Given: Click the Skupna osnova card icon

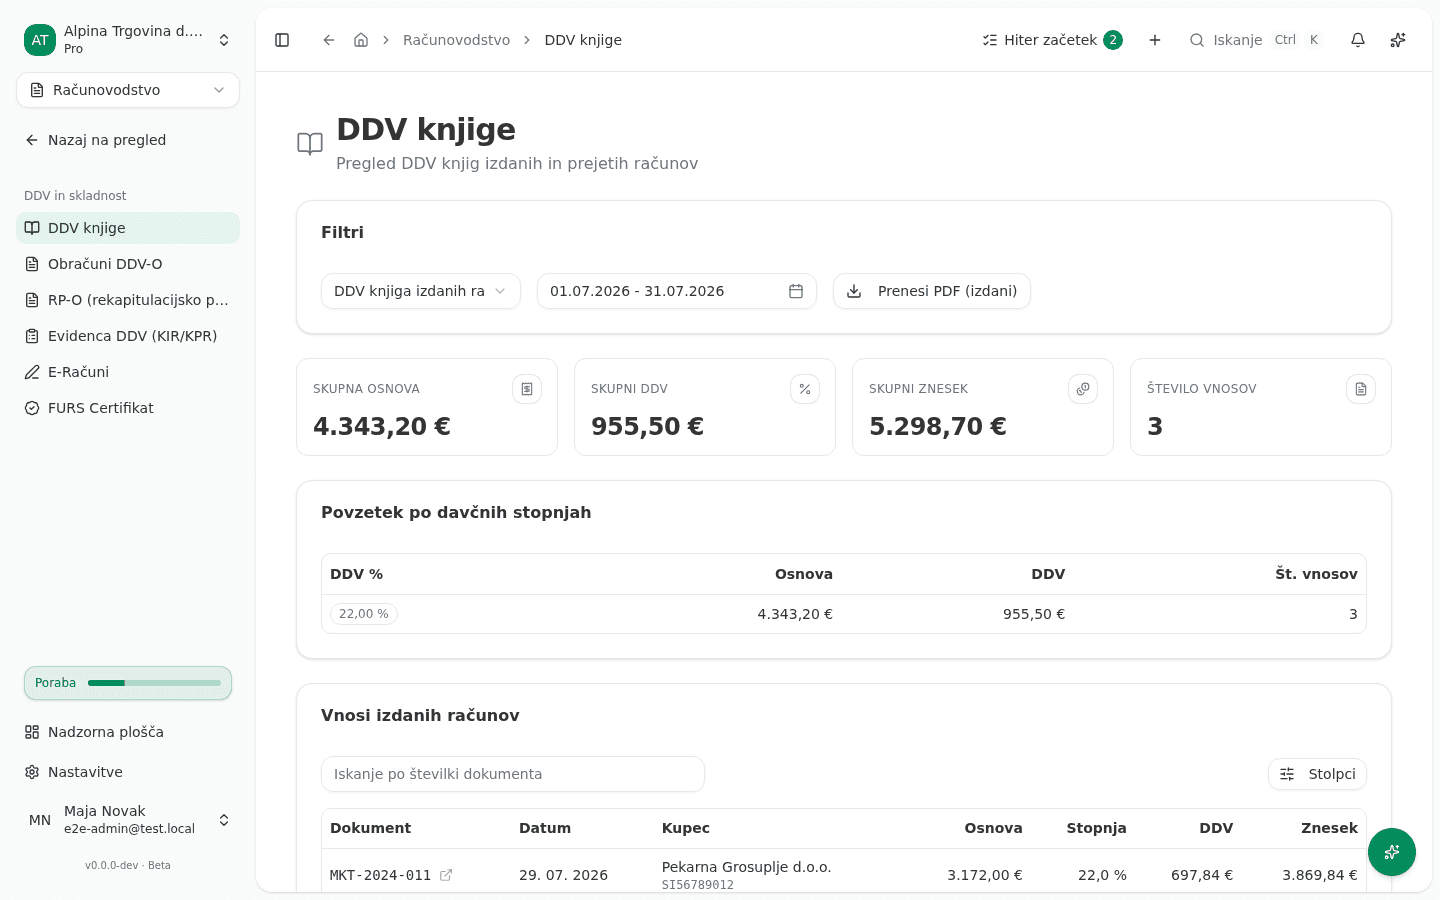Looking at the screenshot, I should pyautogui.click(x=527, y=389).
